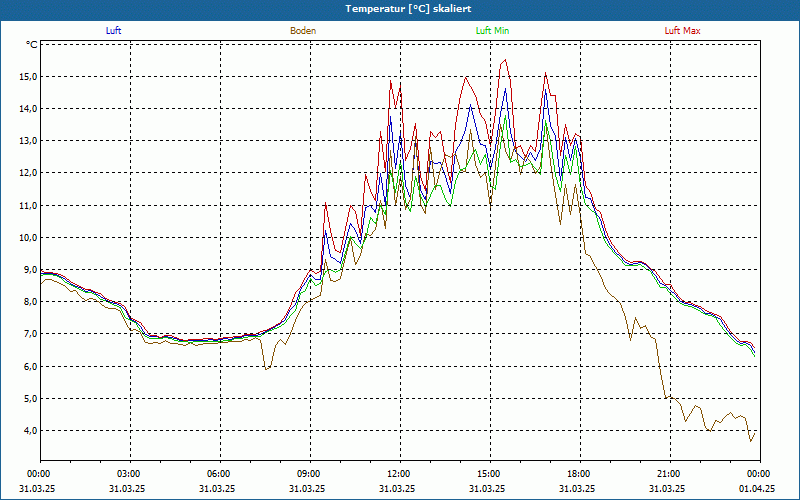Viewport: 800px width, 500px height.
Task: Click the green Luft Min legend label
Action: (x=492, y=31)
